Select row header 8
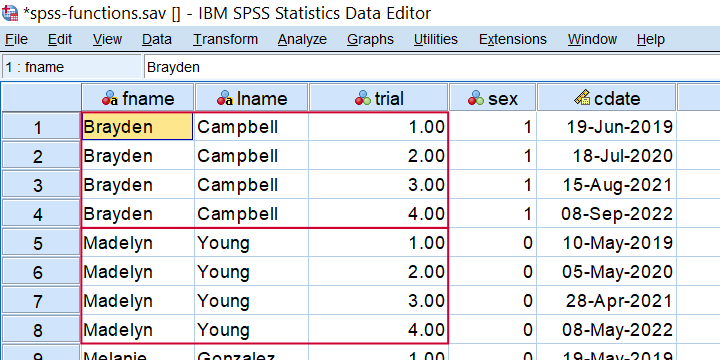Screen dimensions: 720x360 (41, 329)
